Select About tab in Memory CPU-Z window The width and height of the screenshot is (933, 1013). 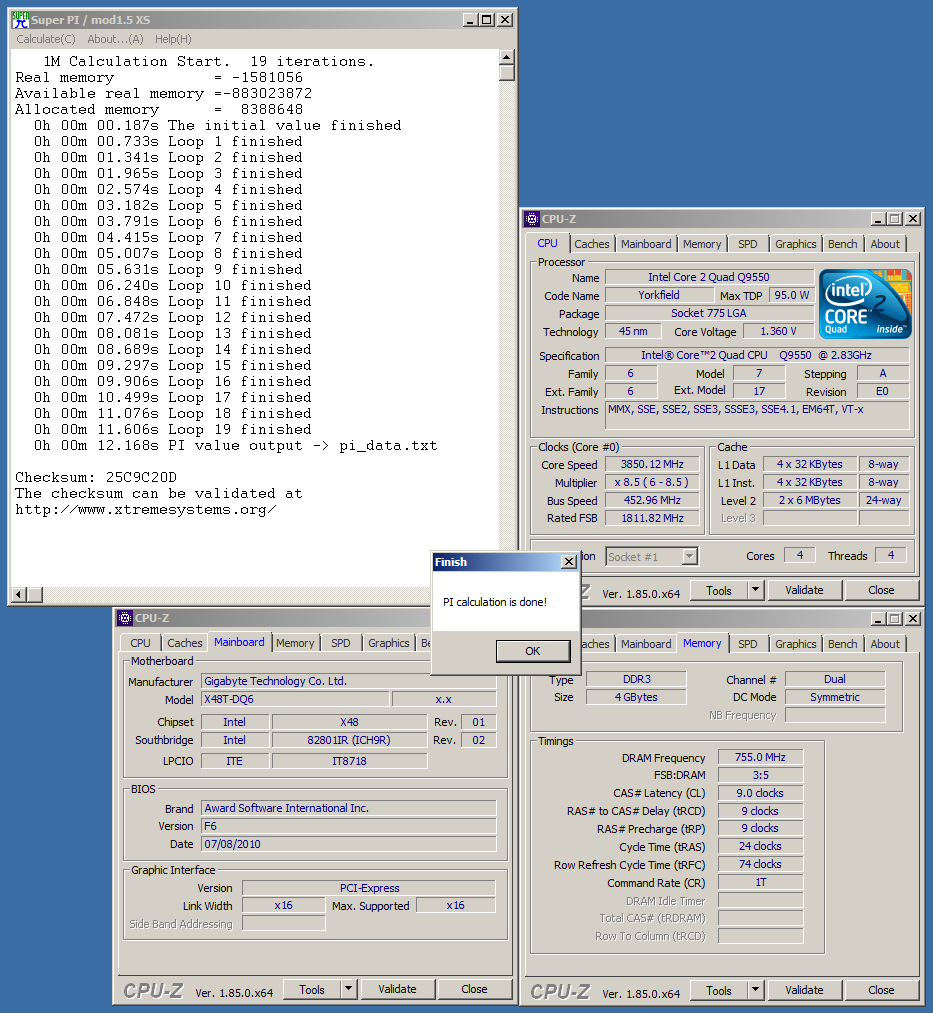coord(885,644)
